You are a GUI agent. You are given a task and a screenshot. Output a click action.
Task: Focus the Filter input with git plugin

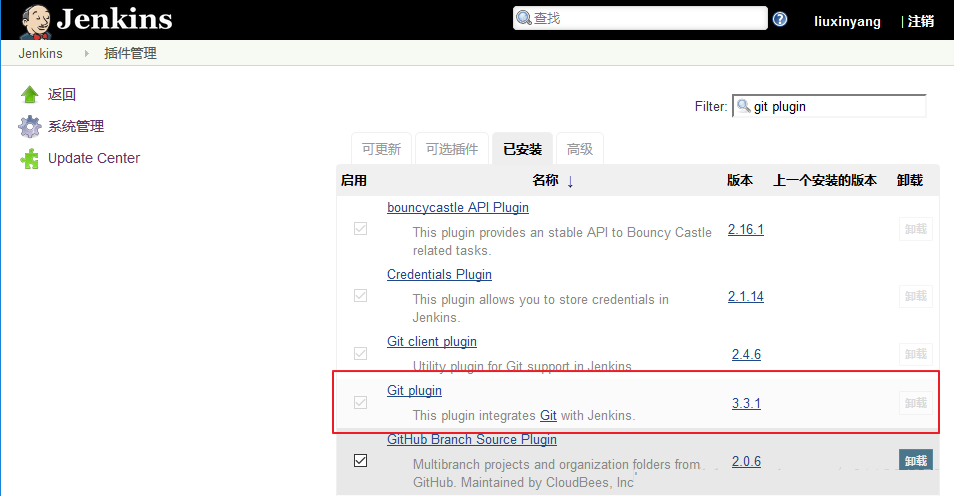pos(829,106)
